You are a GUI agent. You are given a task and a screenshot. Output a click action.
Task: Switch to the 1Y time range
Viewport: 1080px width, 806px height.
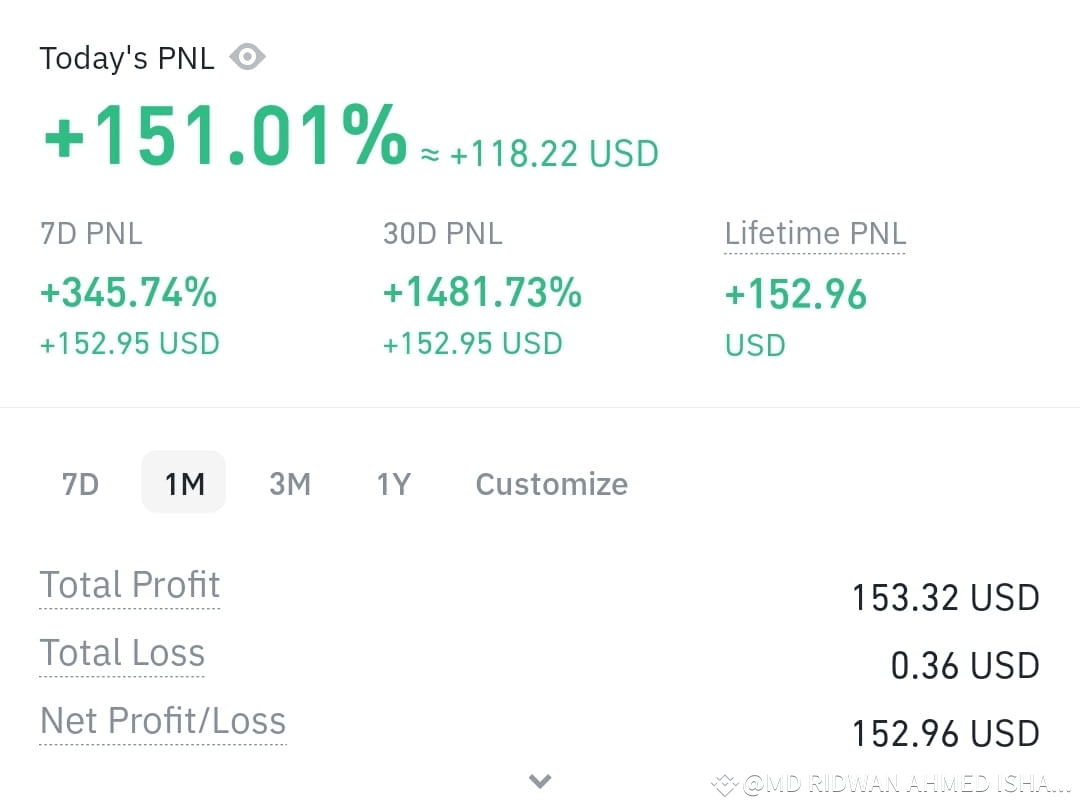point(393,484)
